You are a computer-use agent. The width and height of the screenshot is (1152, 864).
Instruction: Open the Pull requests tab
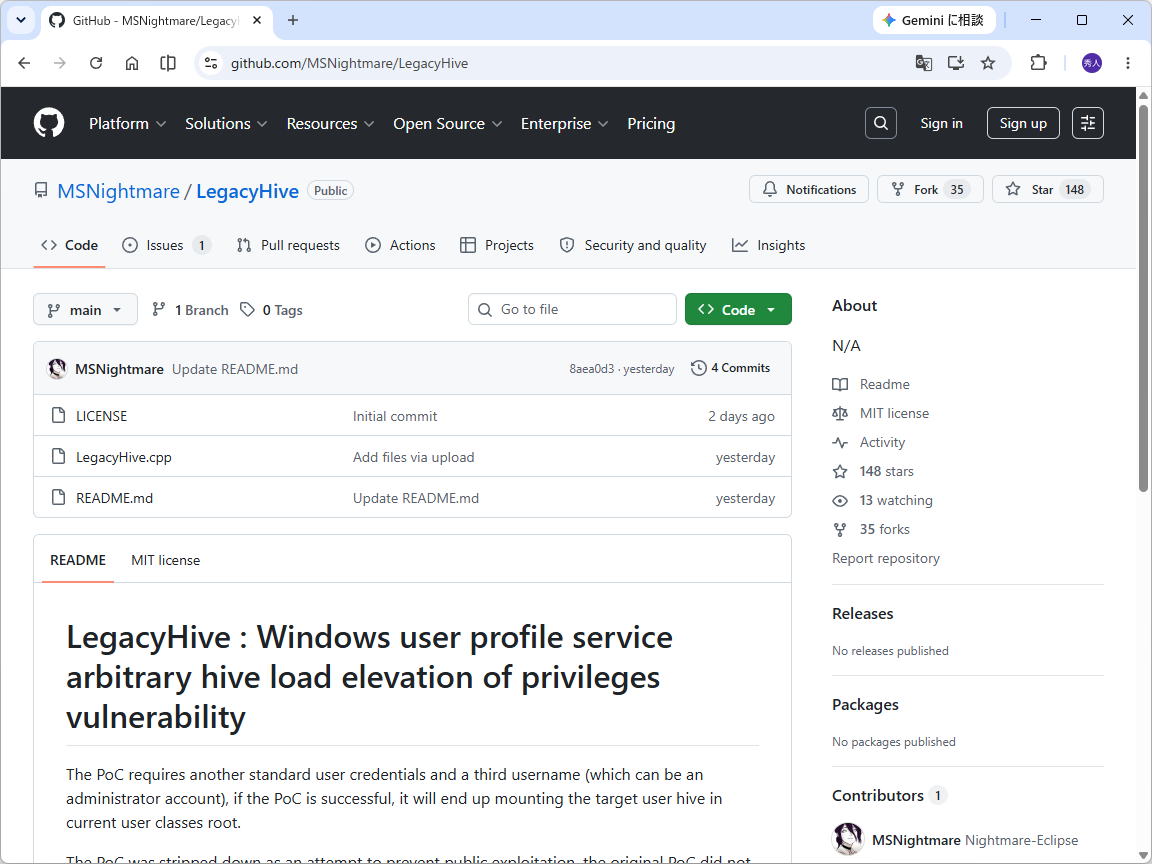[x=288, y=245]
